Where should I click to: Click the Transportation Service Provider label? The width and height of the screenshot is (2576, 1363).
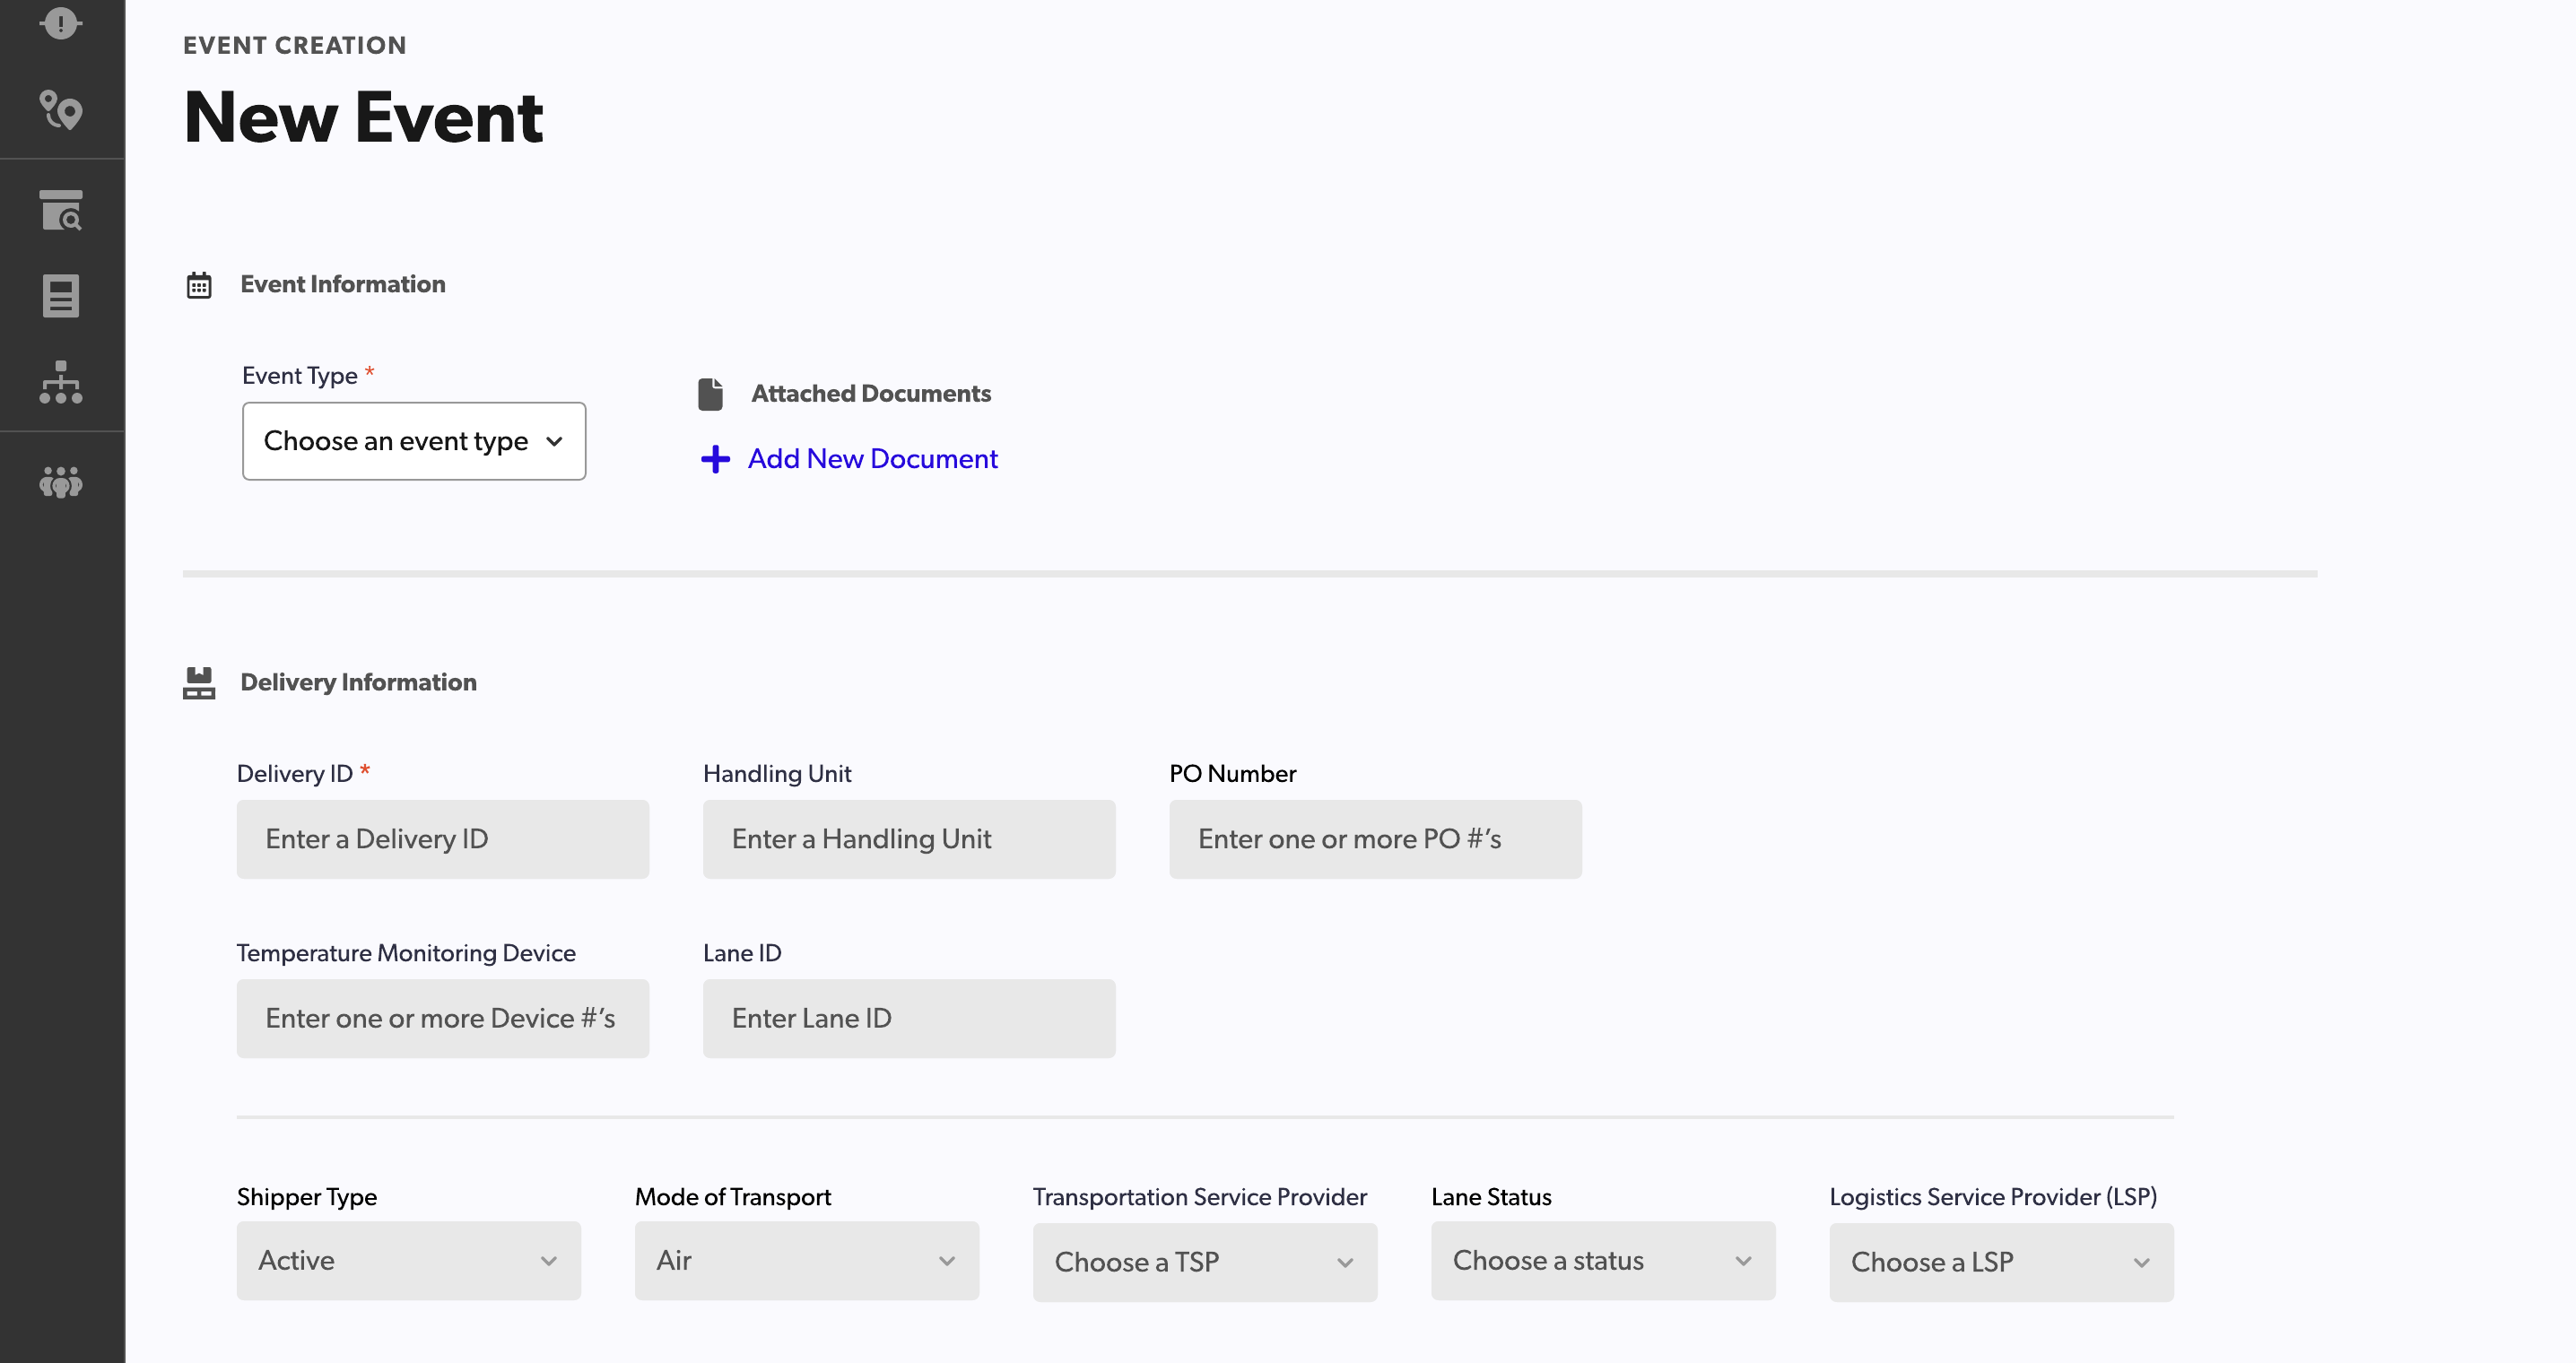coord(1200,1197)
